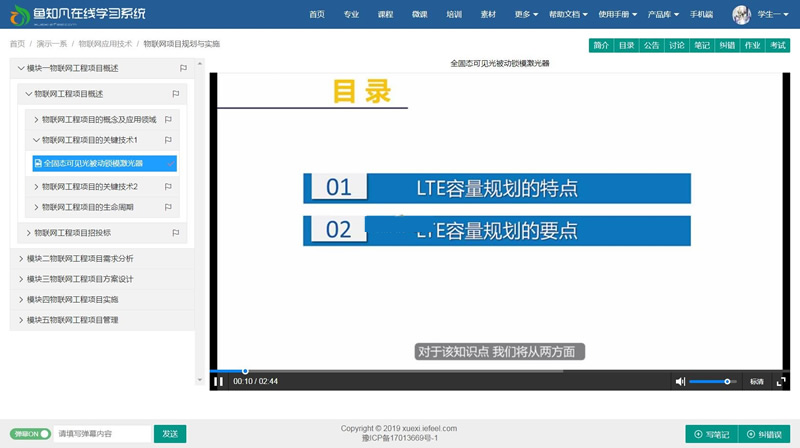Expand 物联网工程项目招投标
This screenshot has height=448, width=800.
[29, 233]
